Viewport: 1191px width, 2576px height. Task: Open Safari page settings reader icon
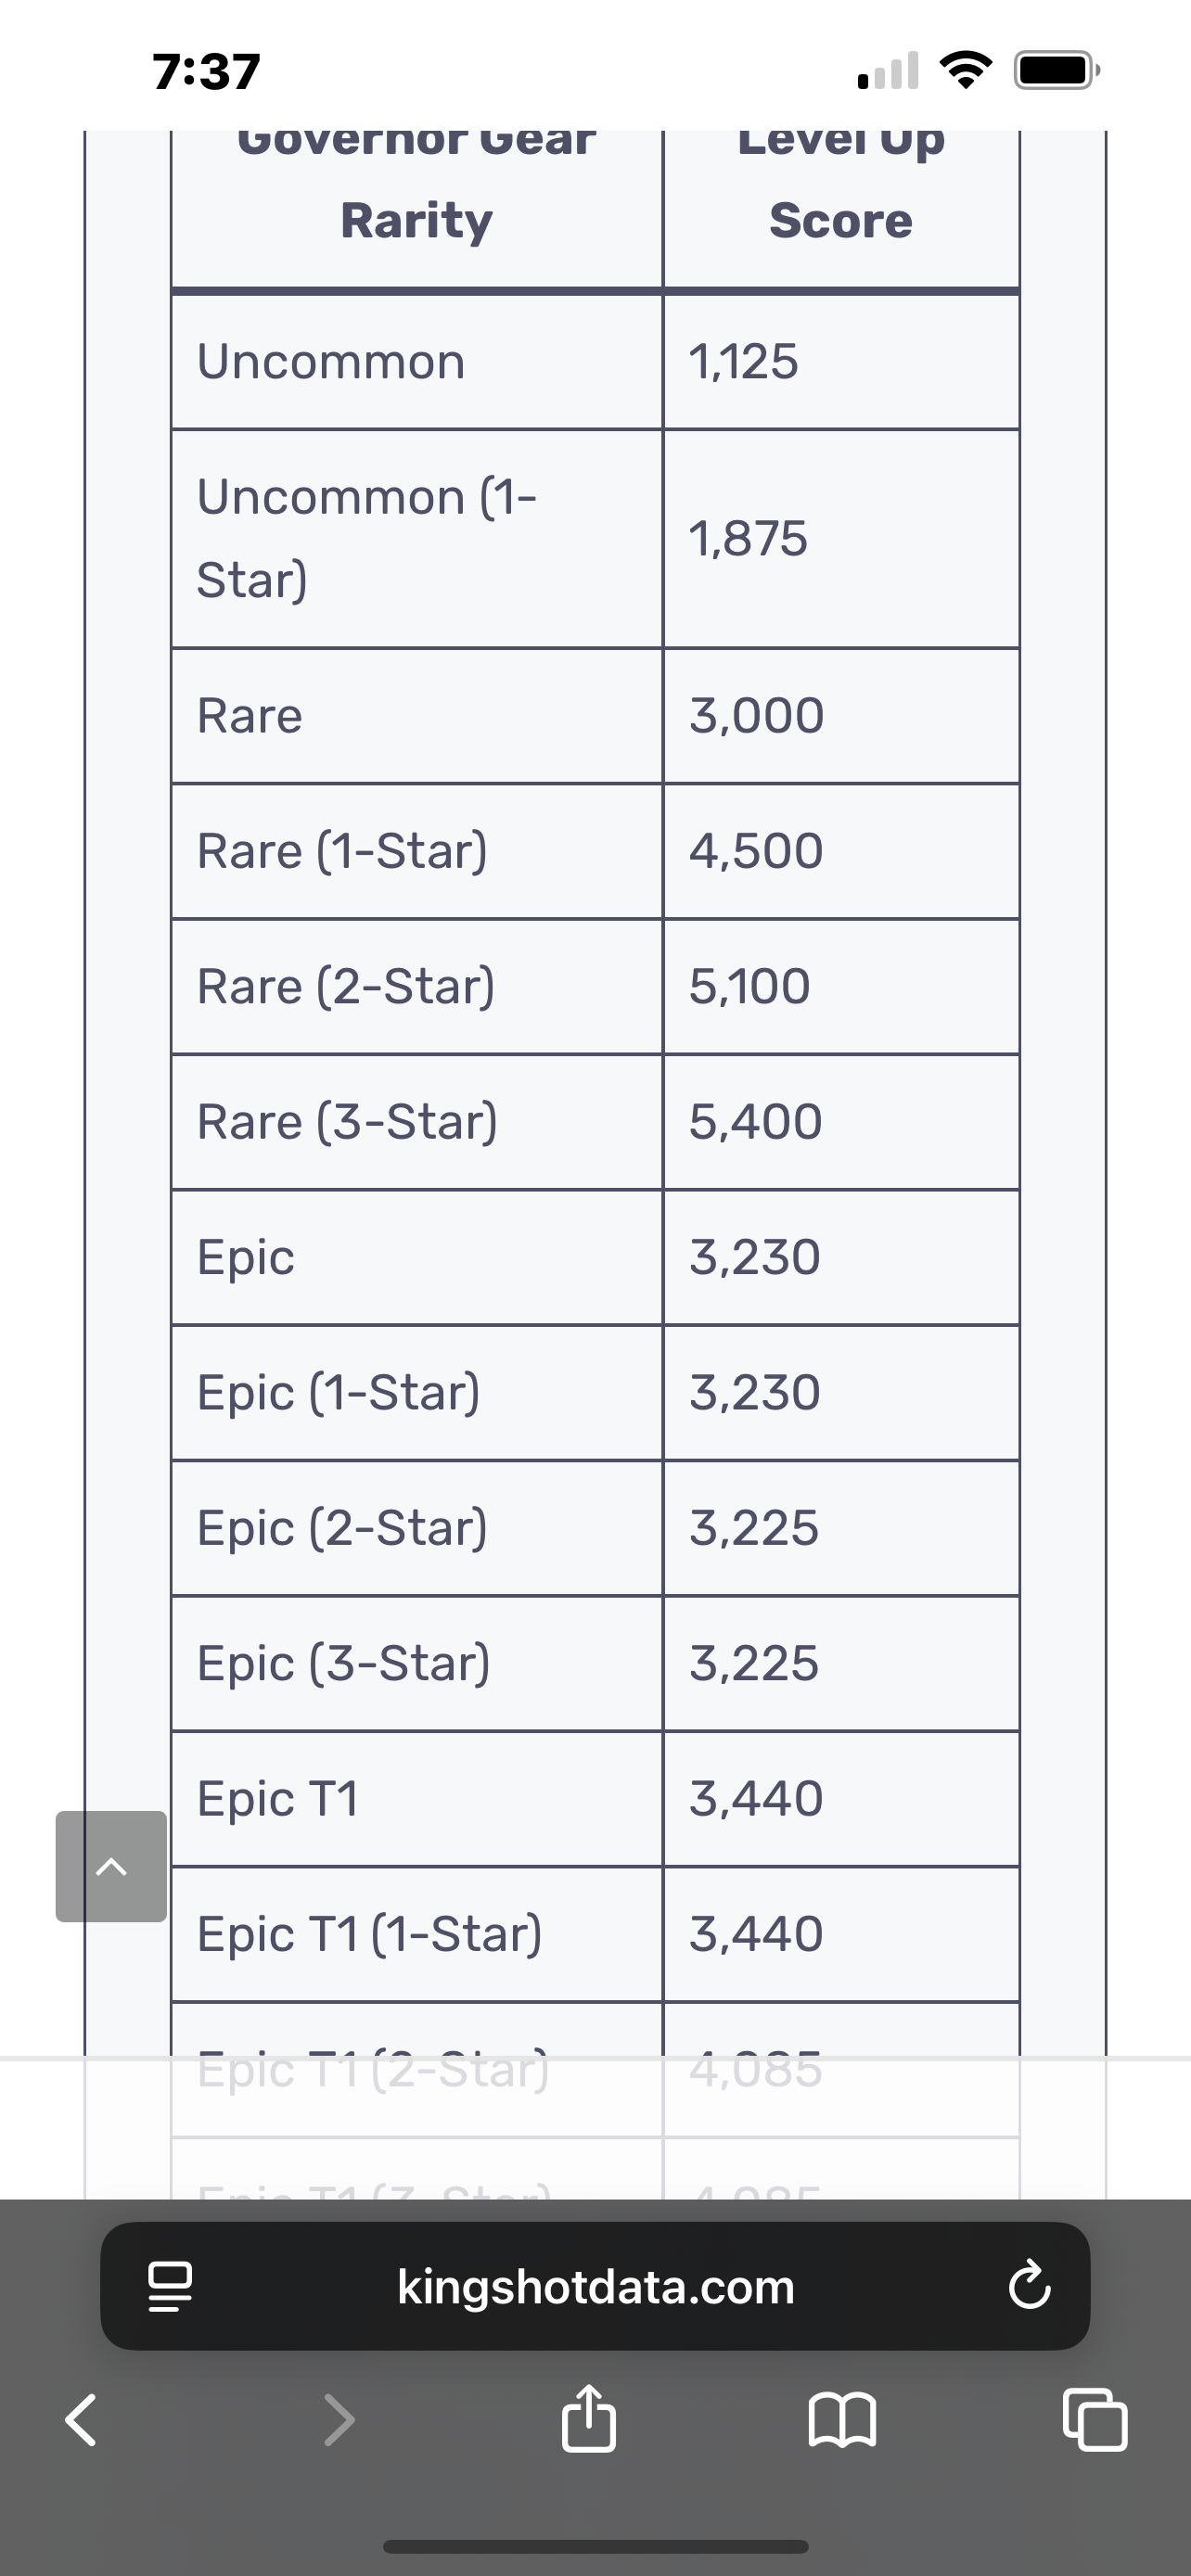point(170,2287)
